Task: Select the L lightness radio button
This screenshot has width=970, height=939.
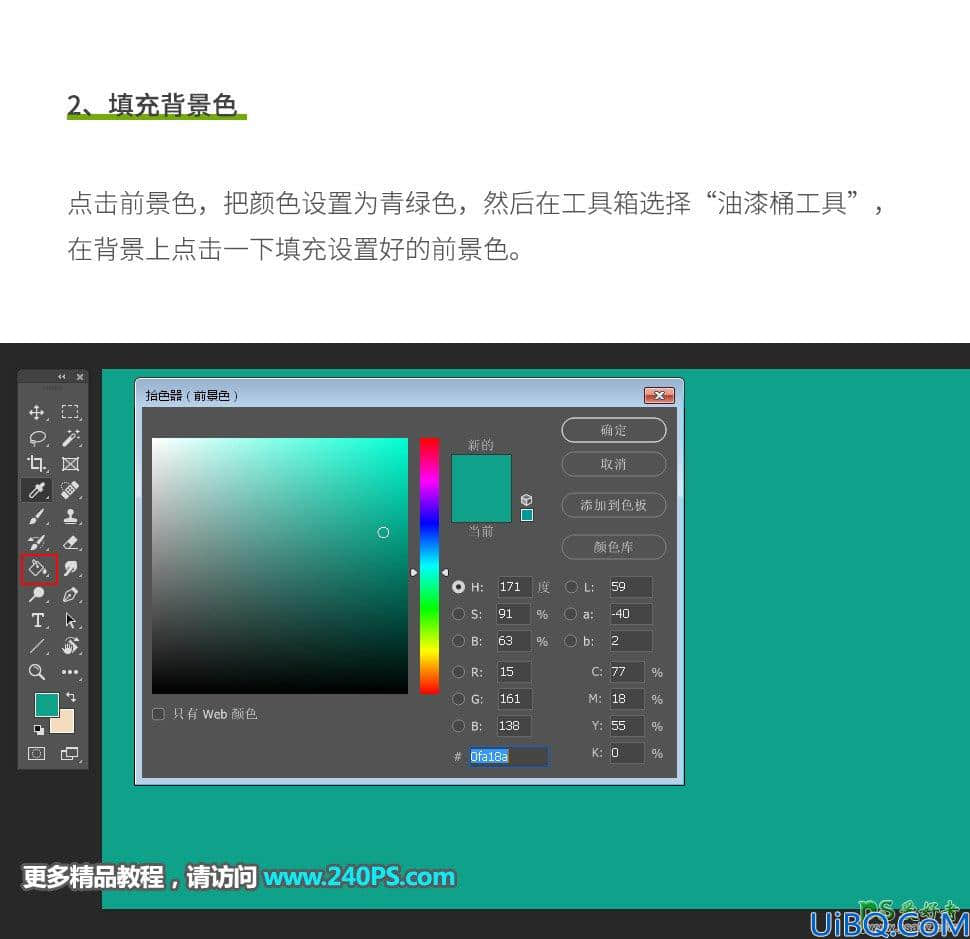Action: click(x=571, y=587)
